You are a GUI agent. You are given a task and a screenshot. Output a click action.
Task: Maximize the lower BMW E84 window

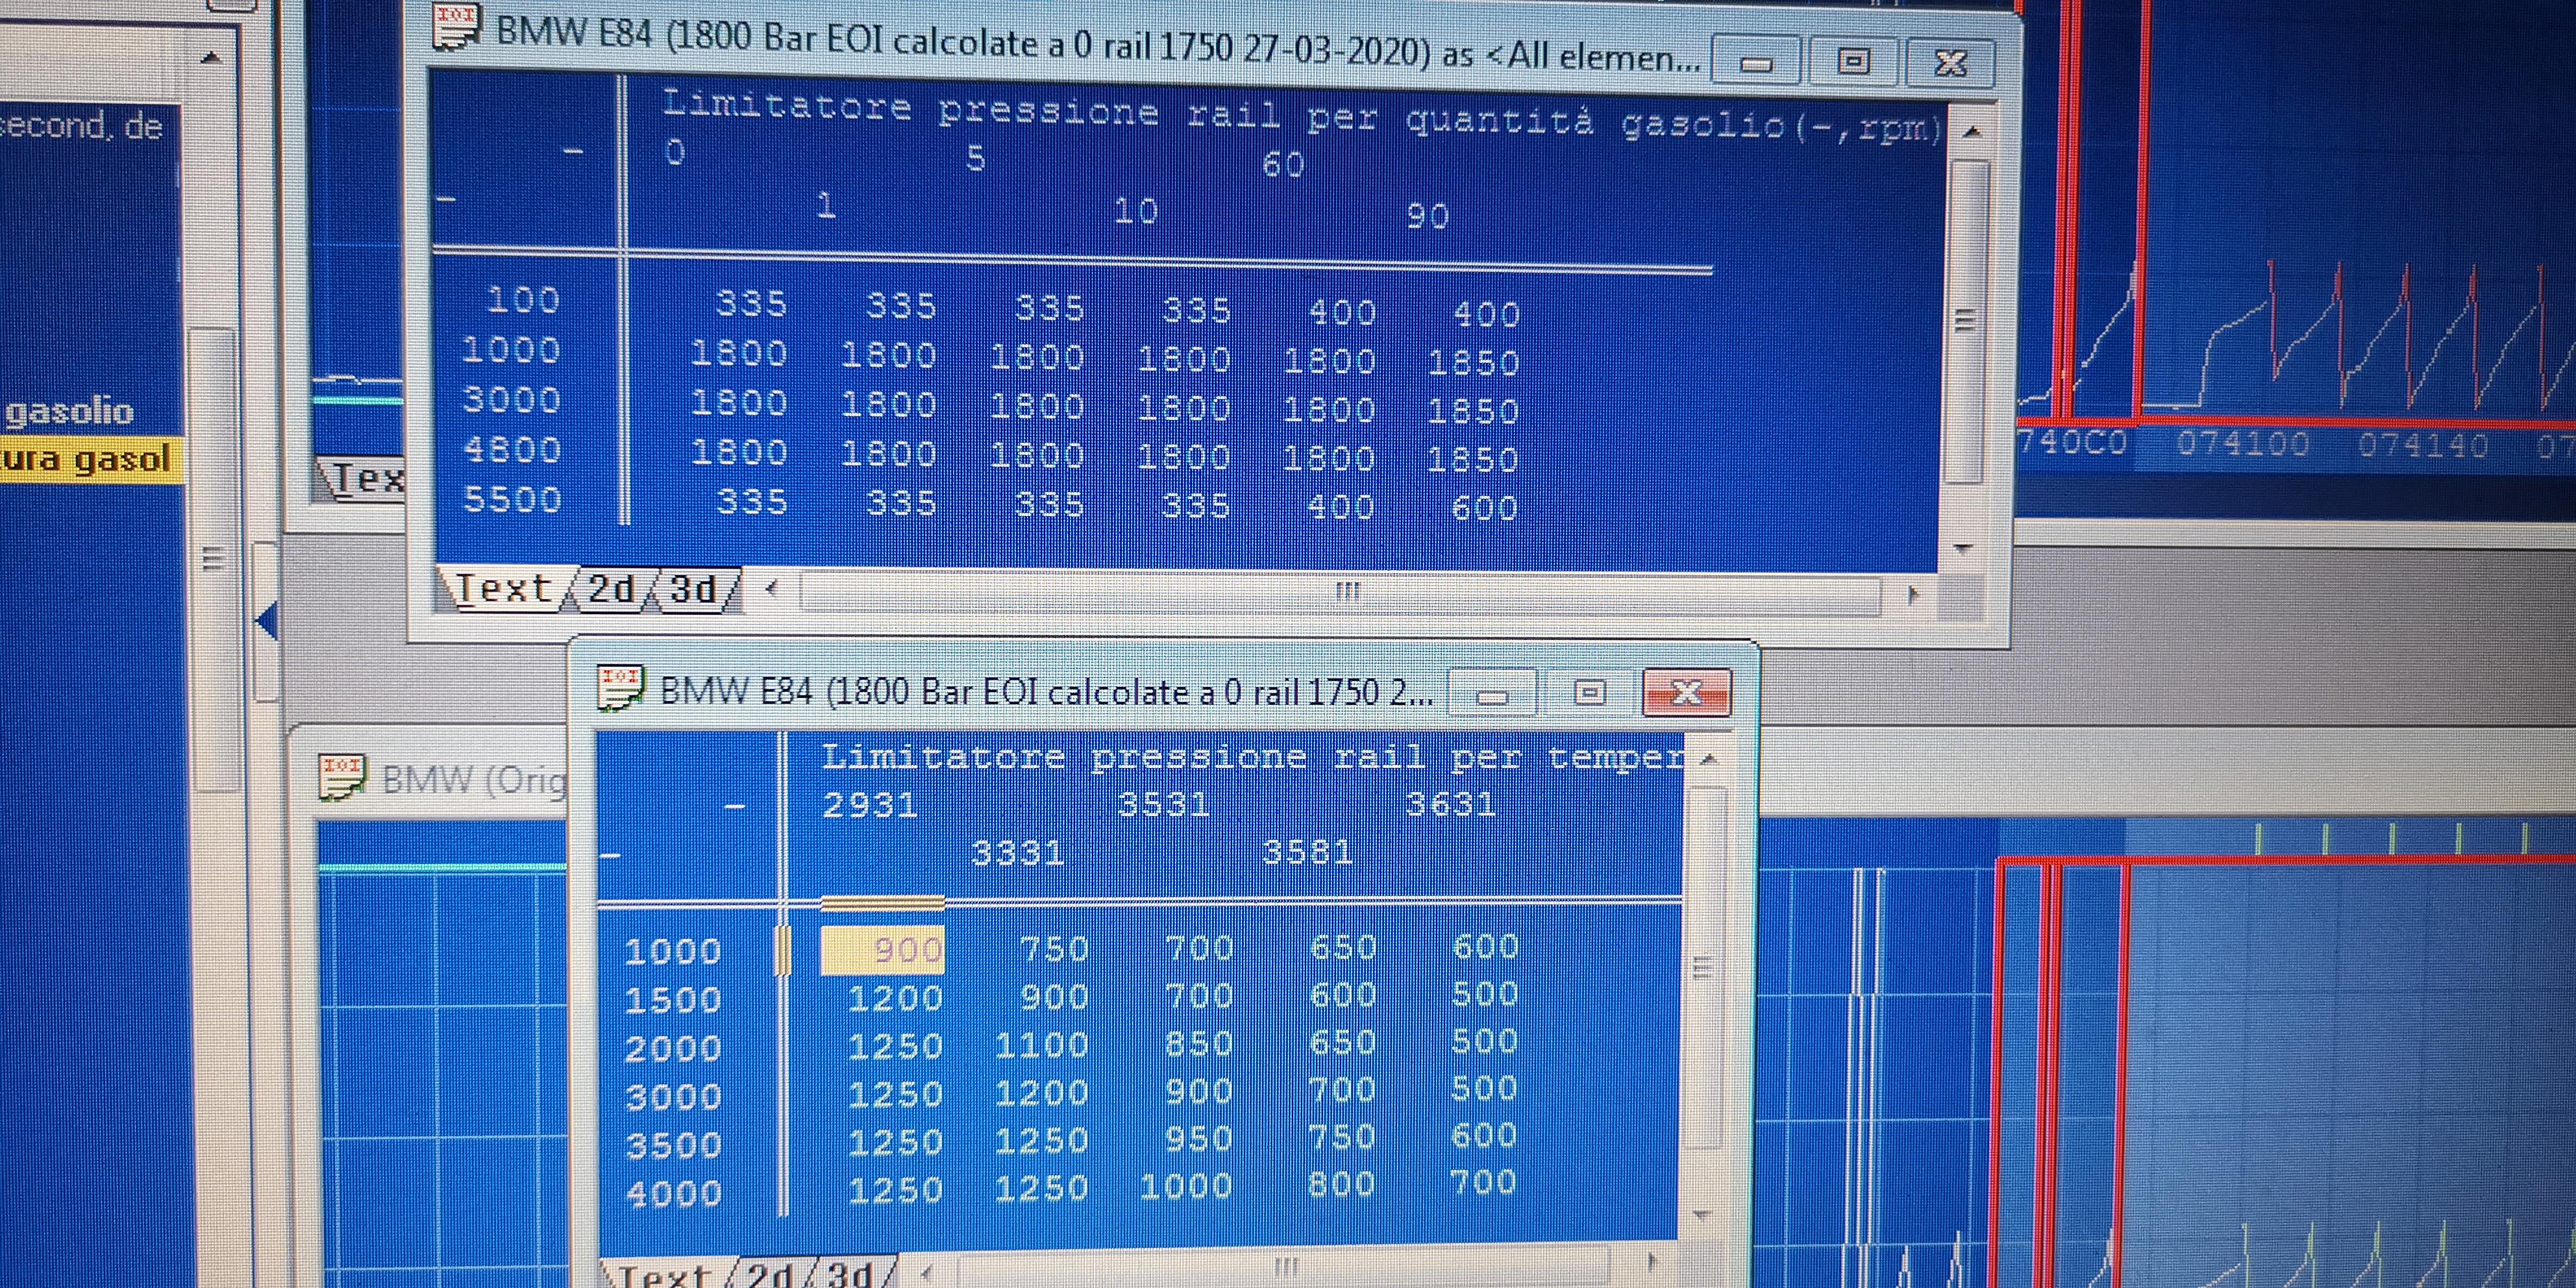pos(1589,692)
